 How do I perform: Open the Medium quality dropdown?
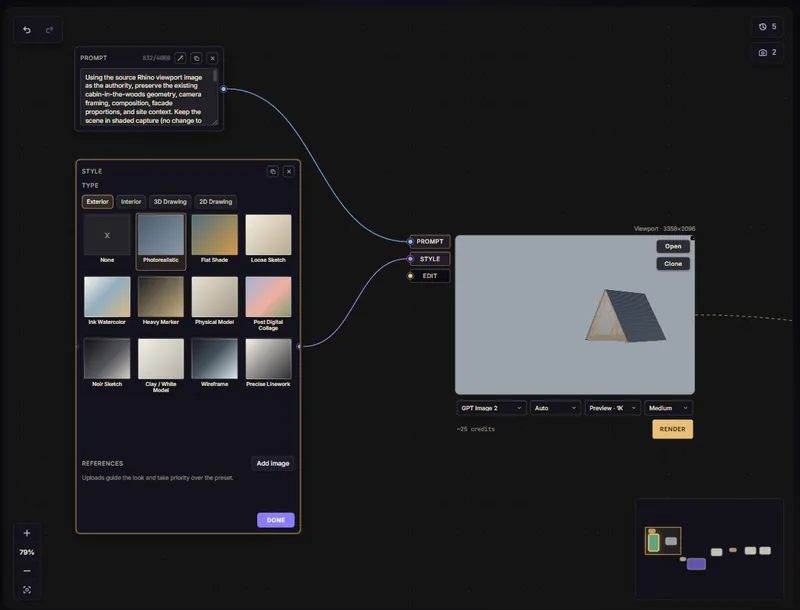[668, 408]
